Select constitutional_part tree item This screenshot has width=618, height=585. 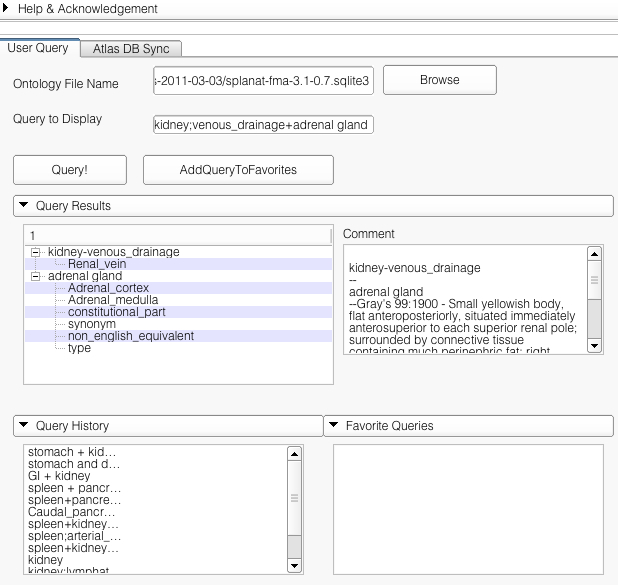pyautogui.click(x=116, y=312)
